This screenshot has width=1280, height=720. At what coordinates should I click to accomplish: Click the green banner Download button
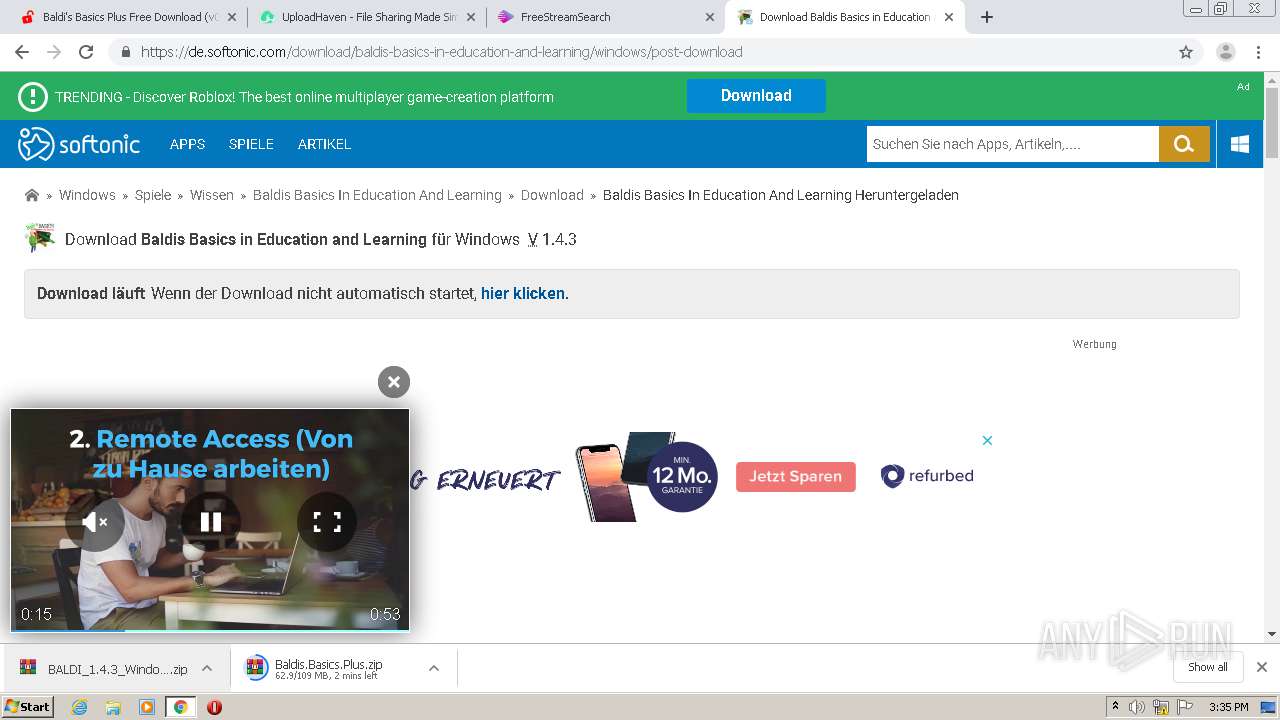756,96
